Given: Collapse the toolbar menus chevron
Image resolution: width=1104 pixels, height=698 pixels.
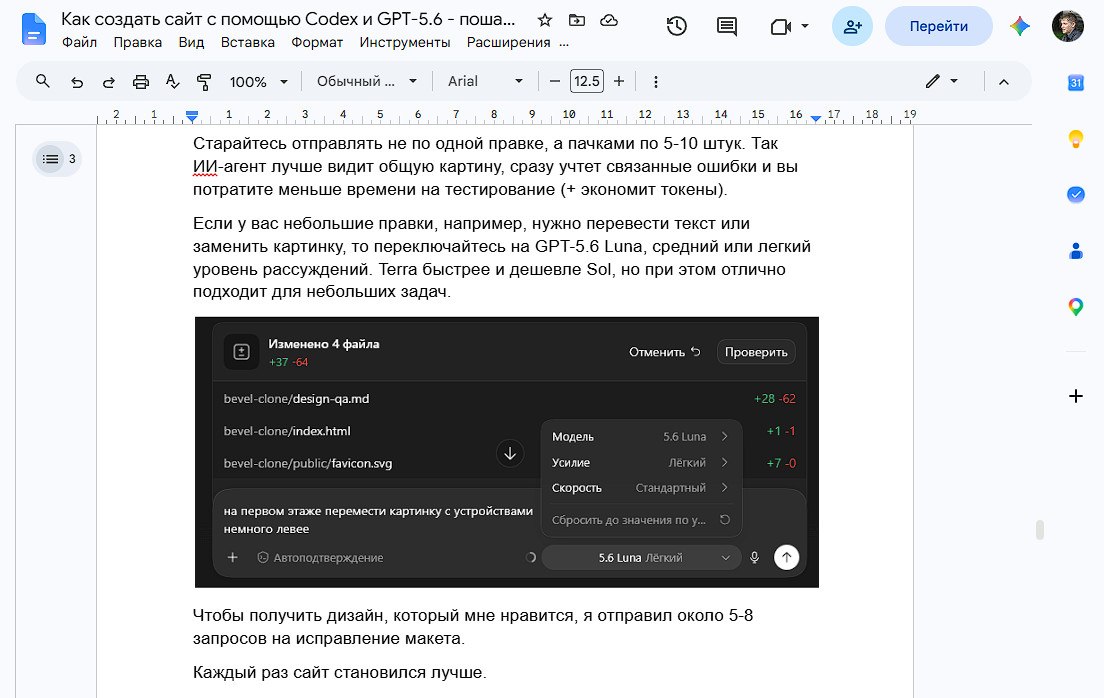Looking at the screenshot, I should [x=1004, y=82].
